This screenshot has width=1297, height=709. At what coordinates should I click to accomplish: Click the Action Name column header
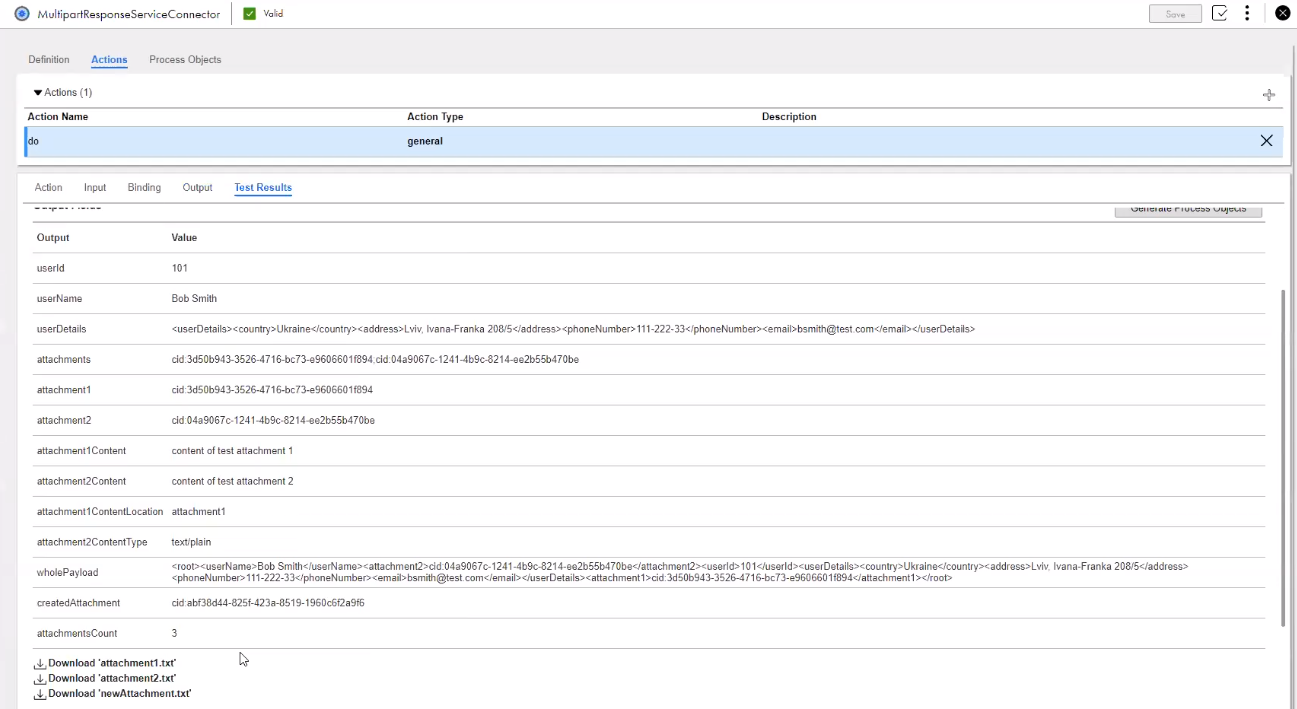coord(58,117)
